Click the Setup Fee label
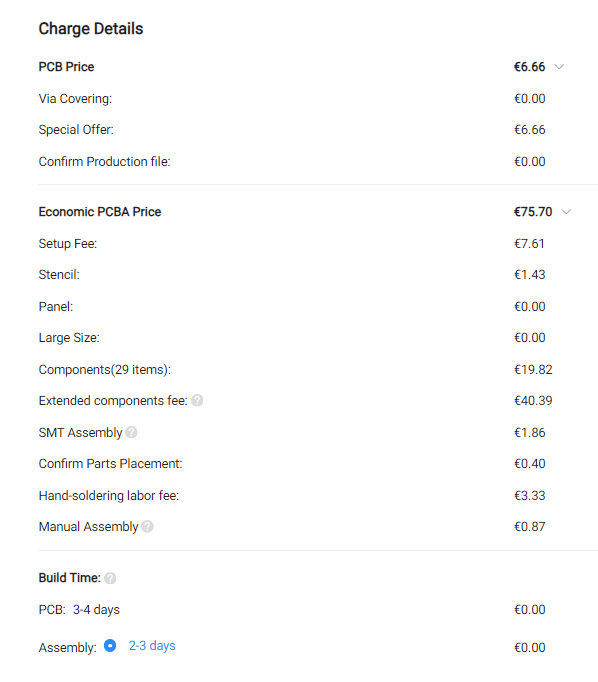Image resolution: width=598 pixels, height=682 pixels. click(67, 244)
